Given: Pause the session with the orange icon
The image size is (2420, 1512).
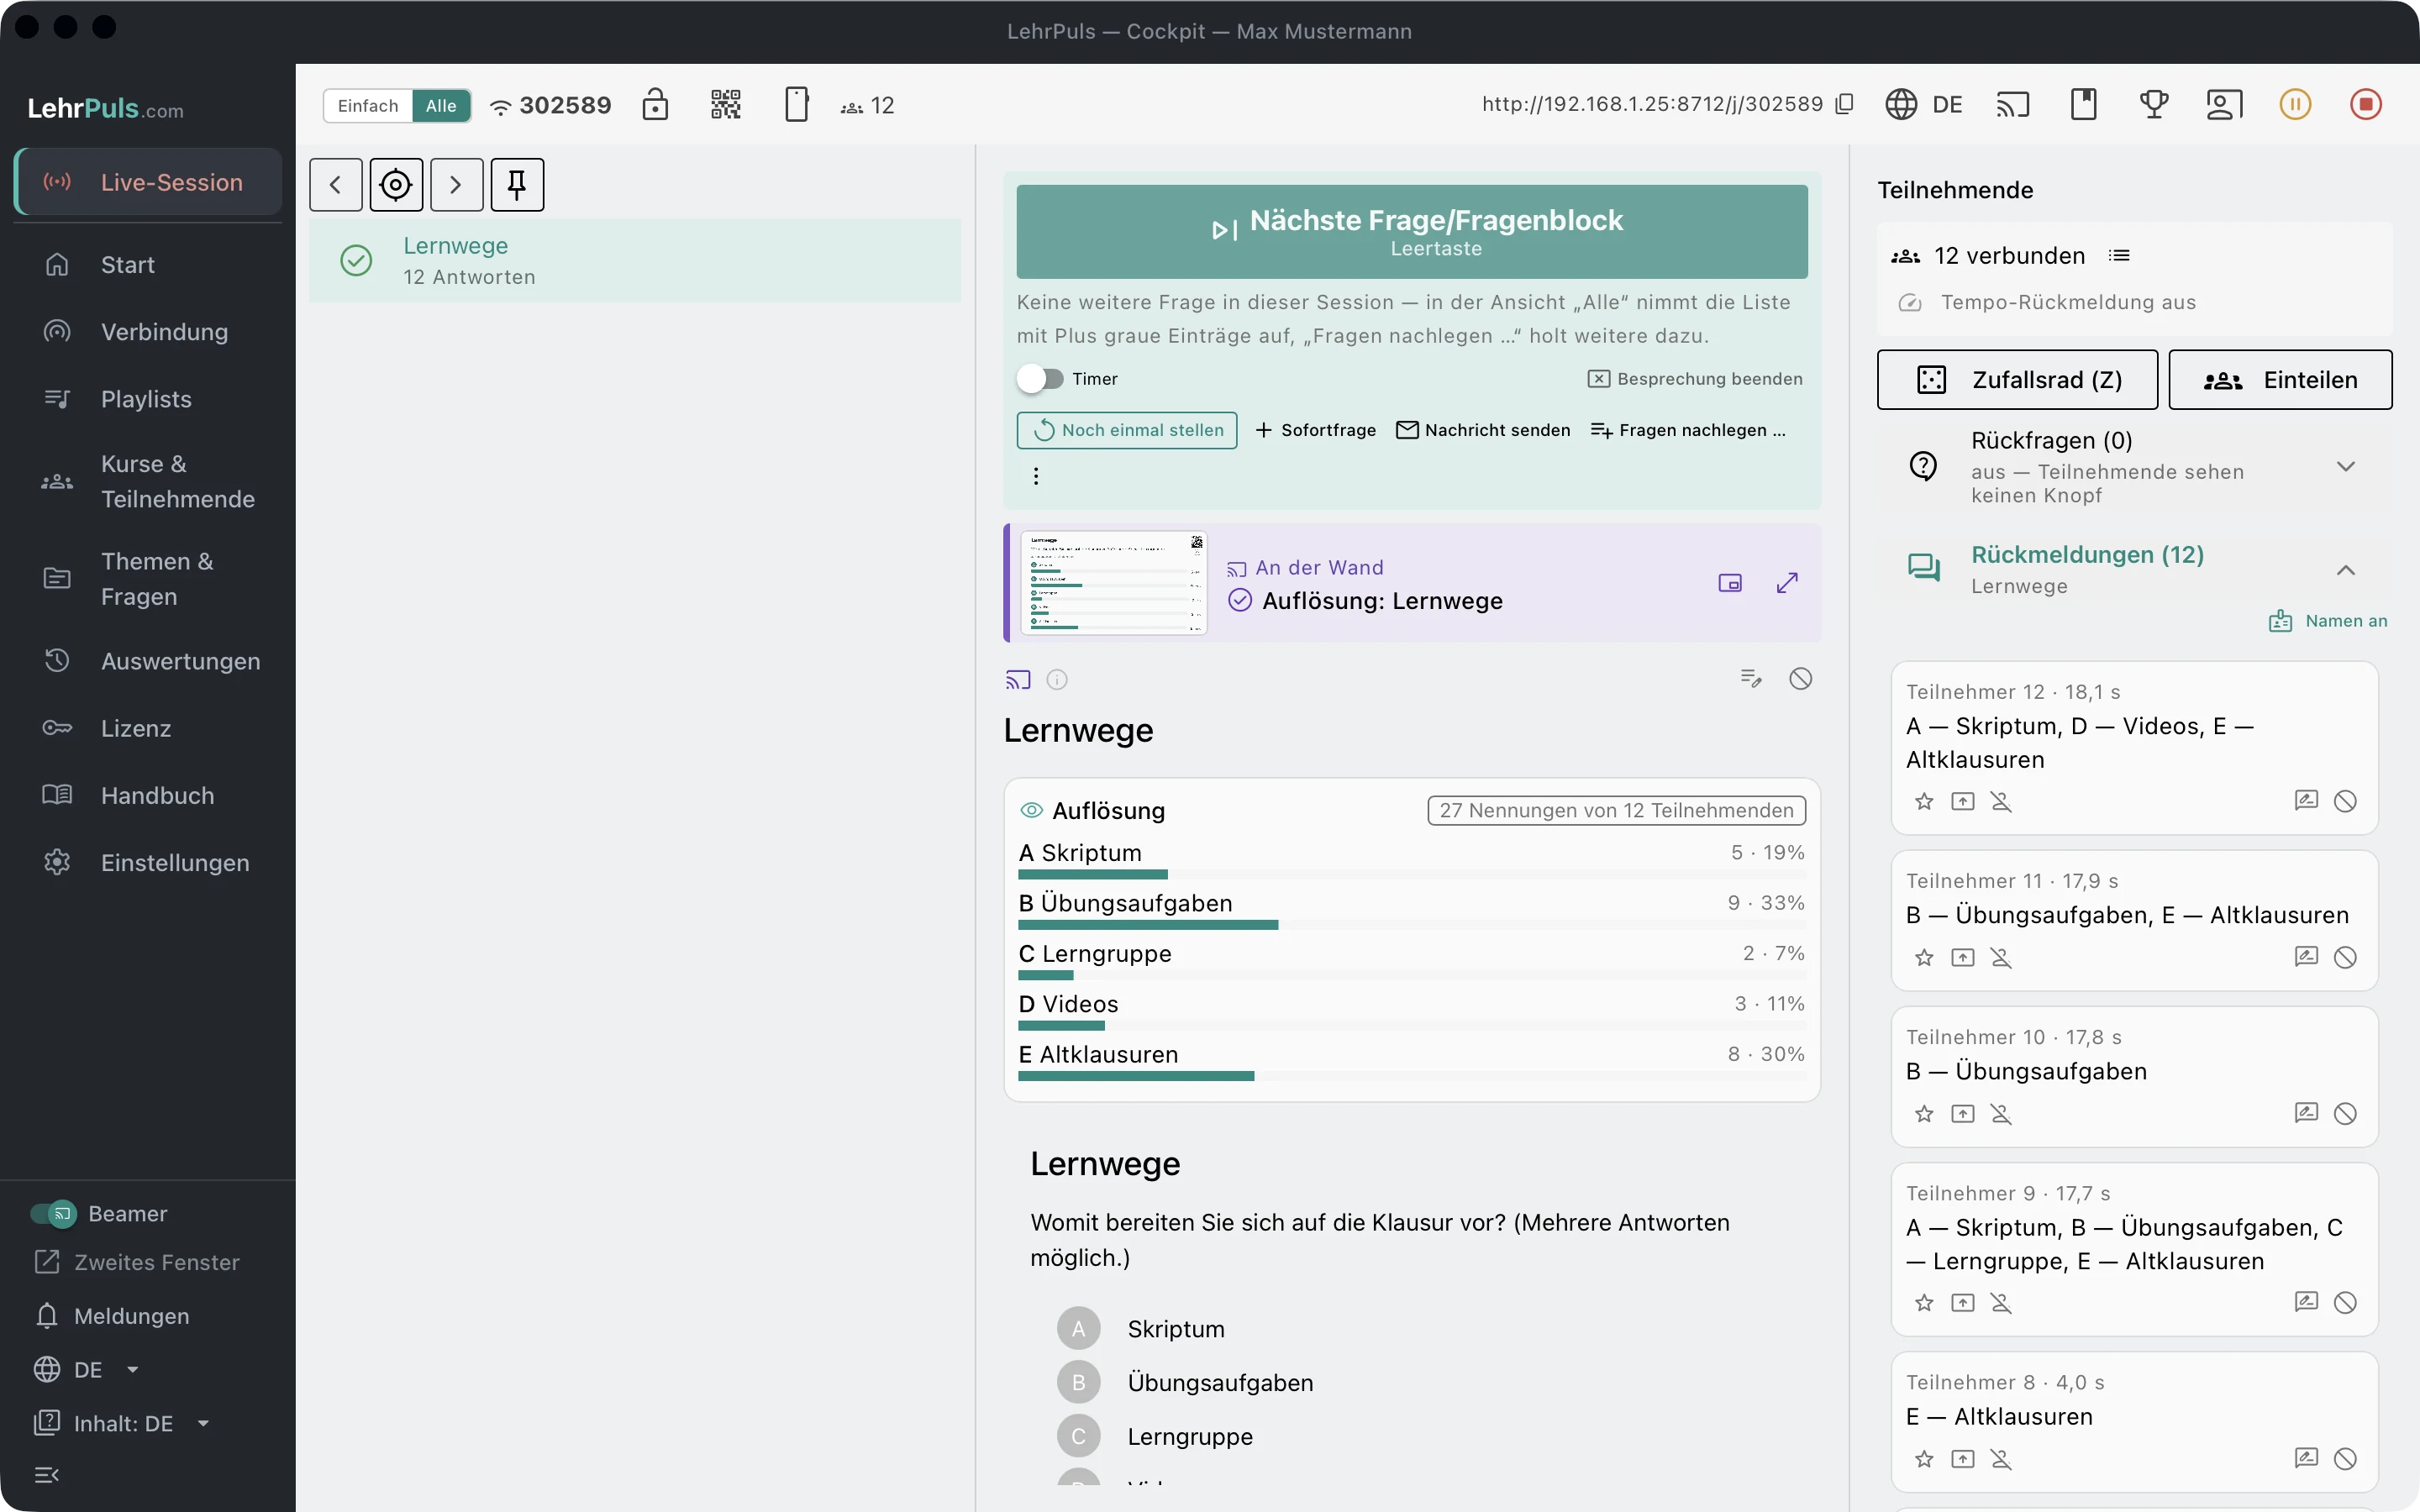Looking at the screenshot, I should point(2295,104).
